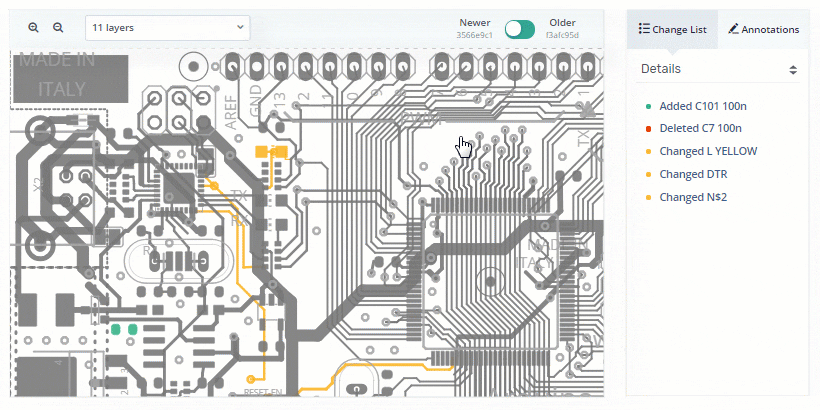Open the 11 layers dropdown
Image resolution: width=820 pixels, height=410 pixels.
tap(167, 28)
